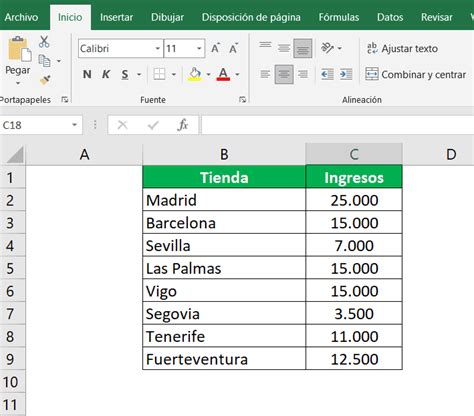Align text right
Viewport: 474px width, 416px height.
coord(303,74)
